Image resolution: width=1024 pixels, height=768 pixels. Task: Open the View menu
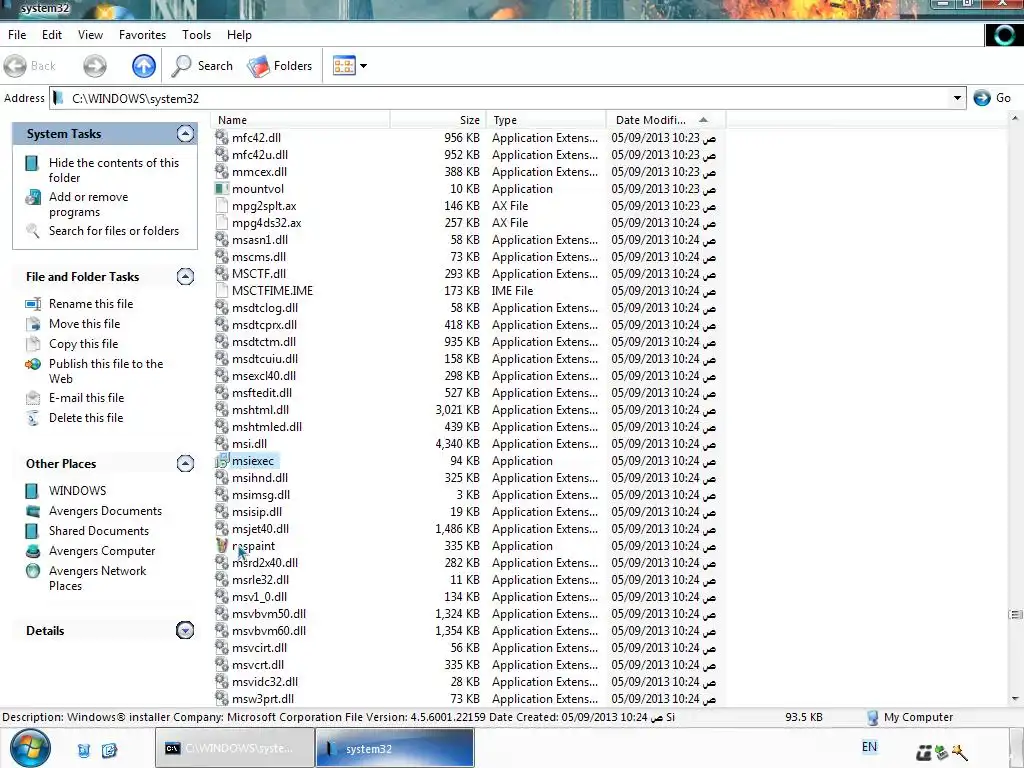click(90, 35)
